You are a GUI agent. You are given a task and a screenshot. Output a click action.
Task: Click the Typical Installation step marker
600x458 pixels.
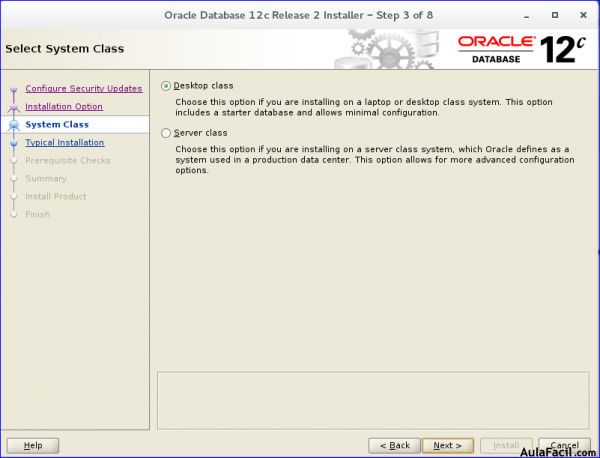point(14,143)
